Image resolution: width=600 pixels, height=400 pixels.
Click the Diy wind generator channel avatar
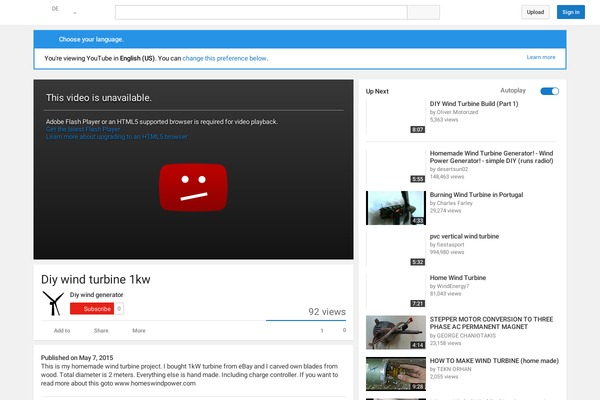53,303
